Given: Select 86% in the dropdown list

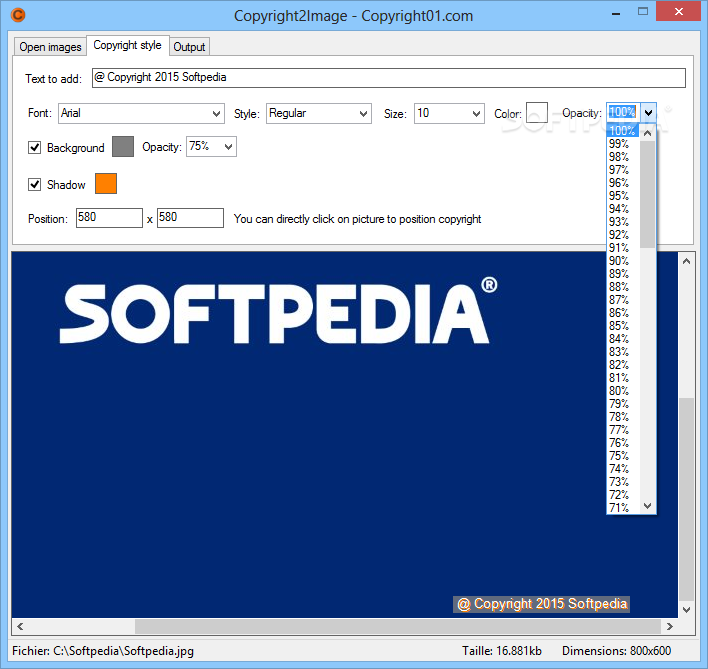Looking at the screenshot, I should point(623,313).
